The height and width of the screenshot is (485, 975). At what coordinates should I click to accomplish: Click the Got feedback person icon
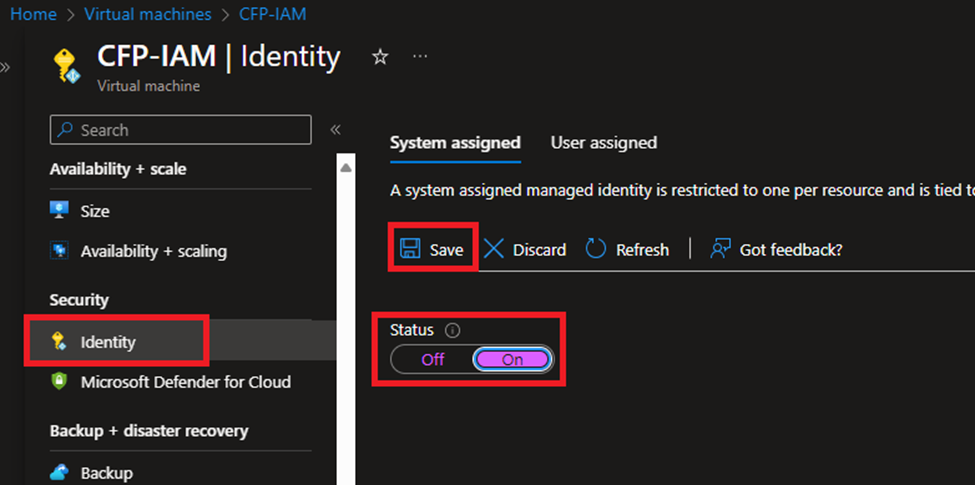(720, 249)
